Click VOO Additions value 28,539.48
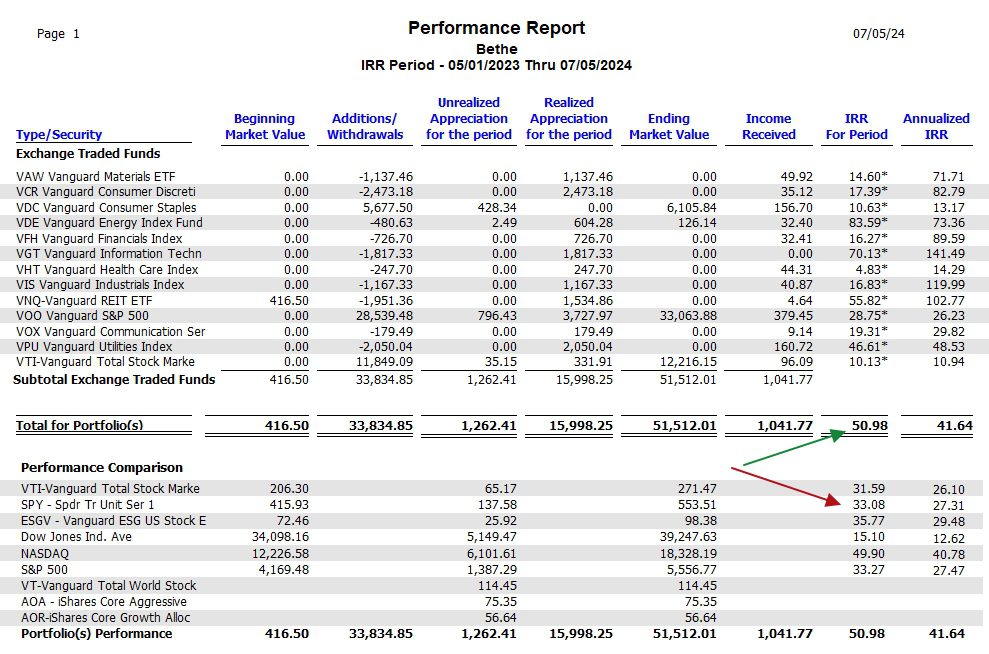This screenshot has height=654, width=989. click(384, 315)
